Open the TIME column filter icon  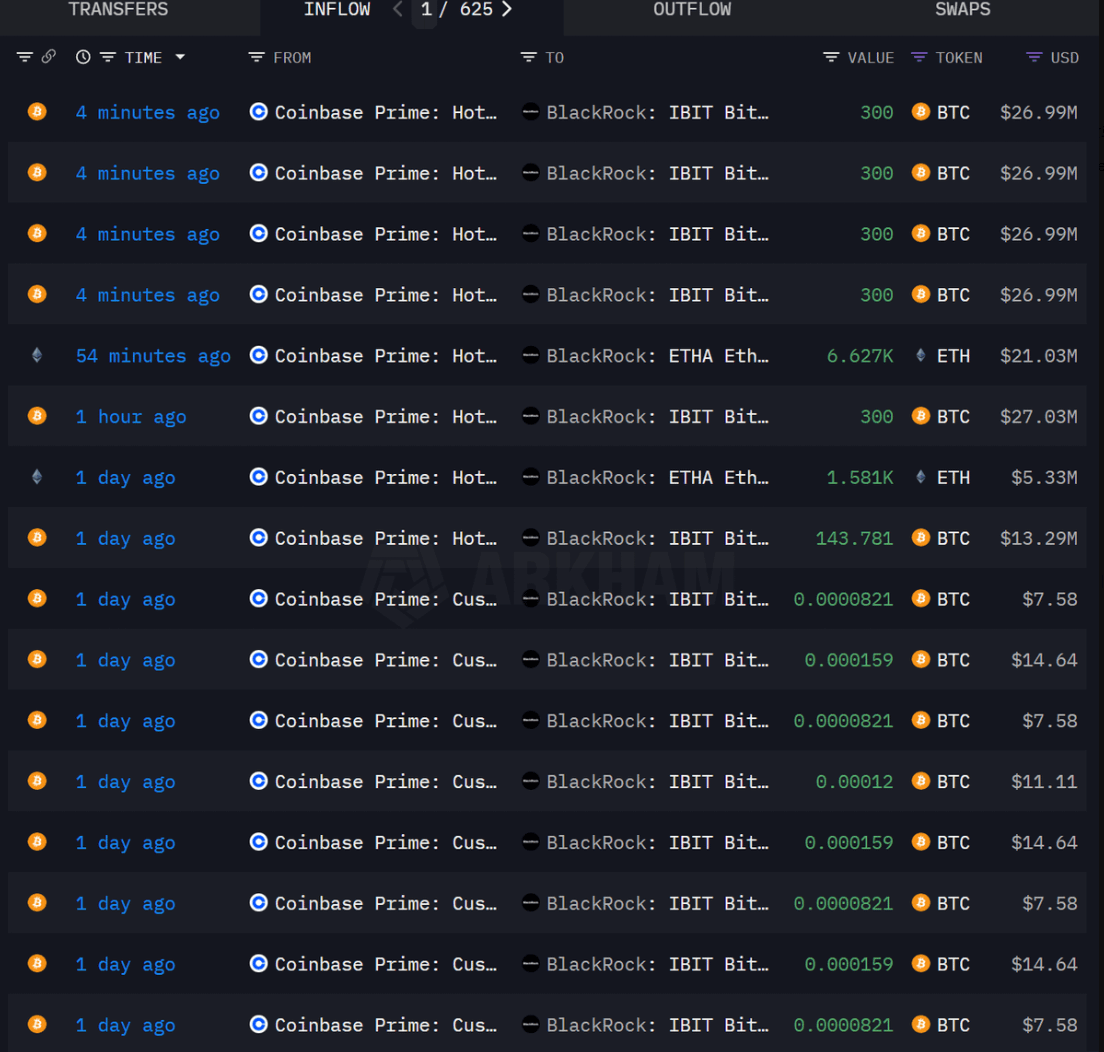coord(108,57)
